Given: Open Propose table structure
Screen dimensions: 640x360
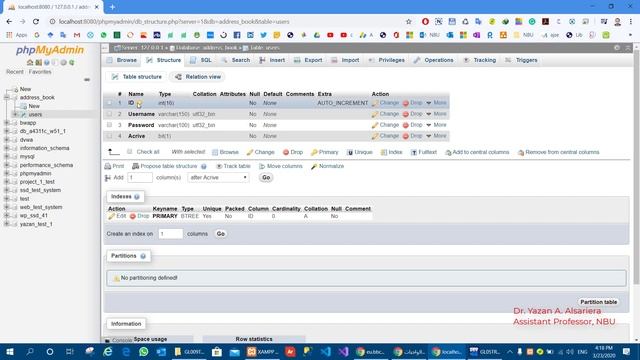Looking at the screenshot, I should (165, 166).
